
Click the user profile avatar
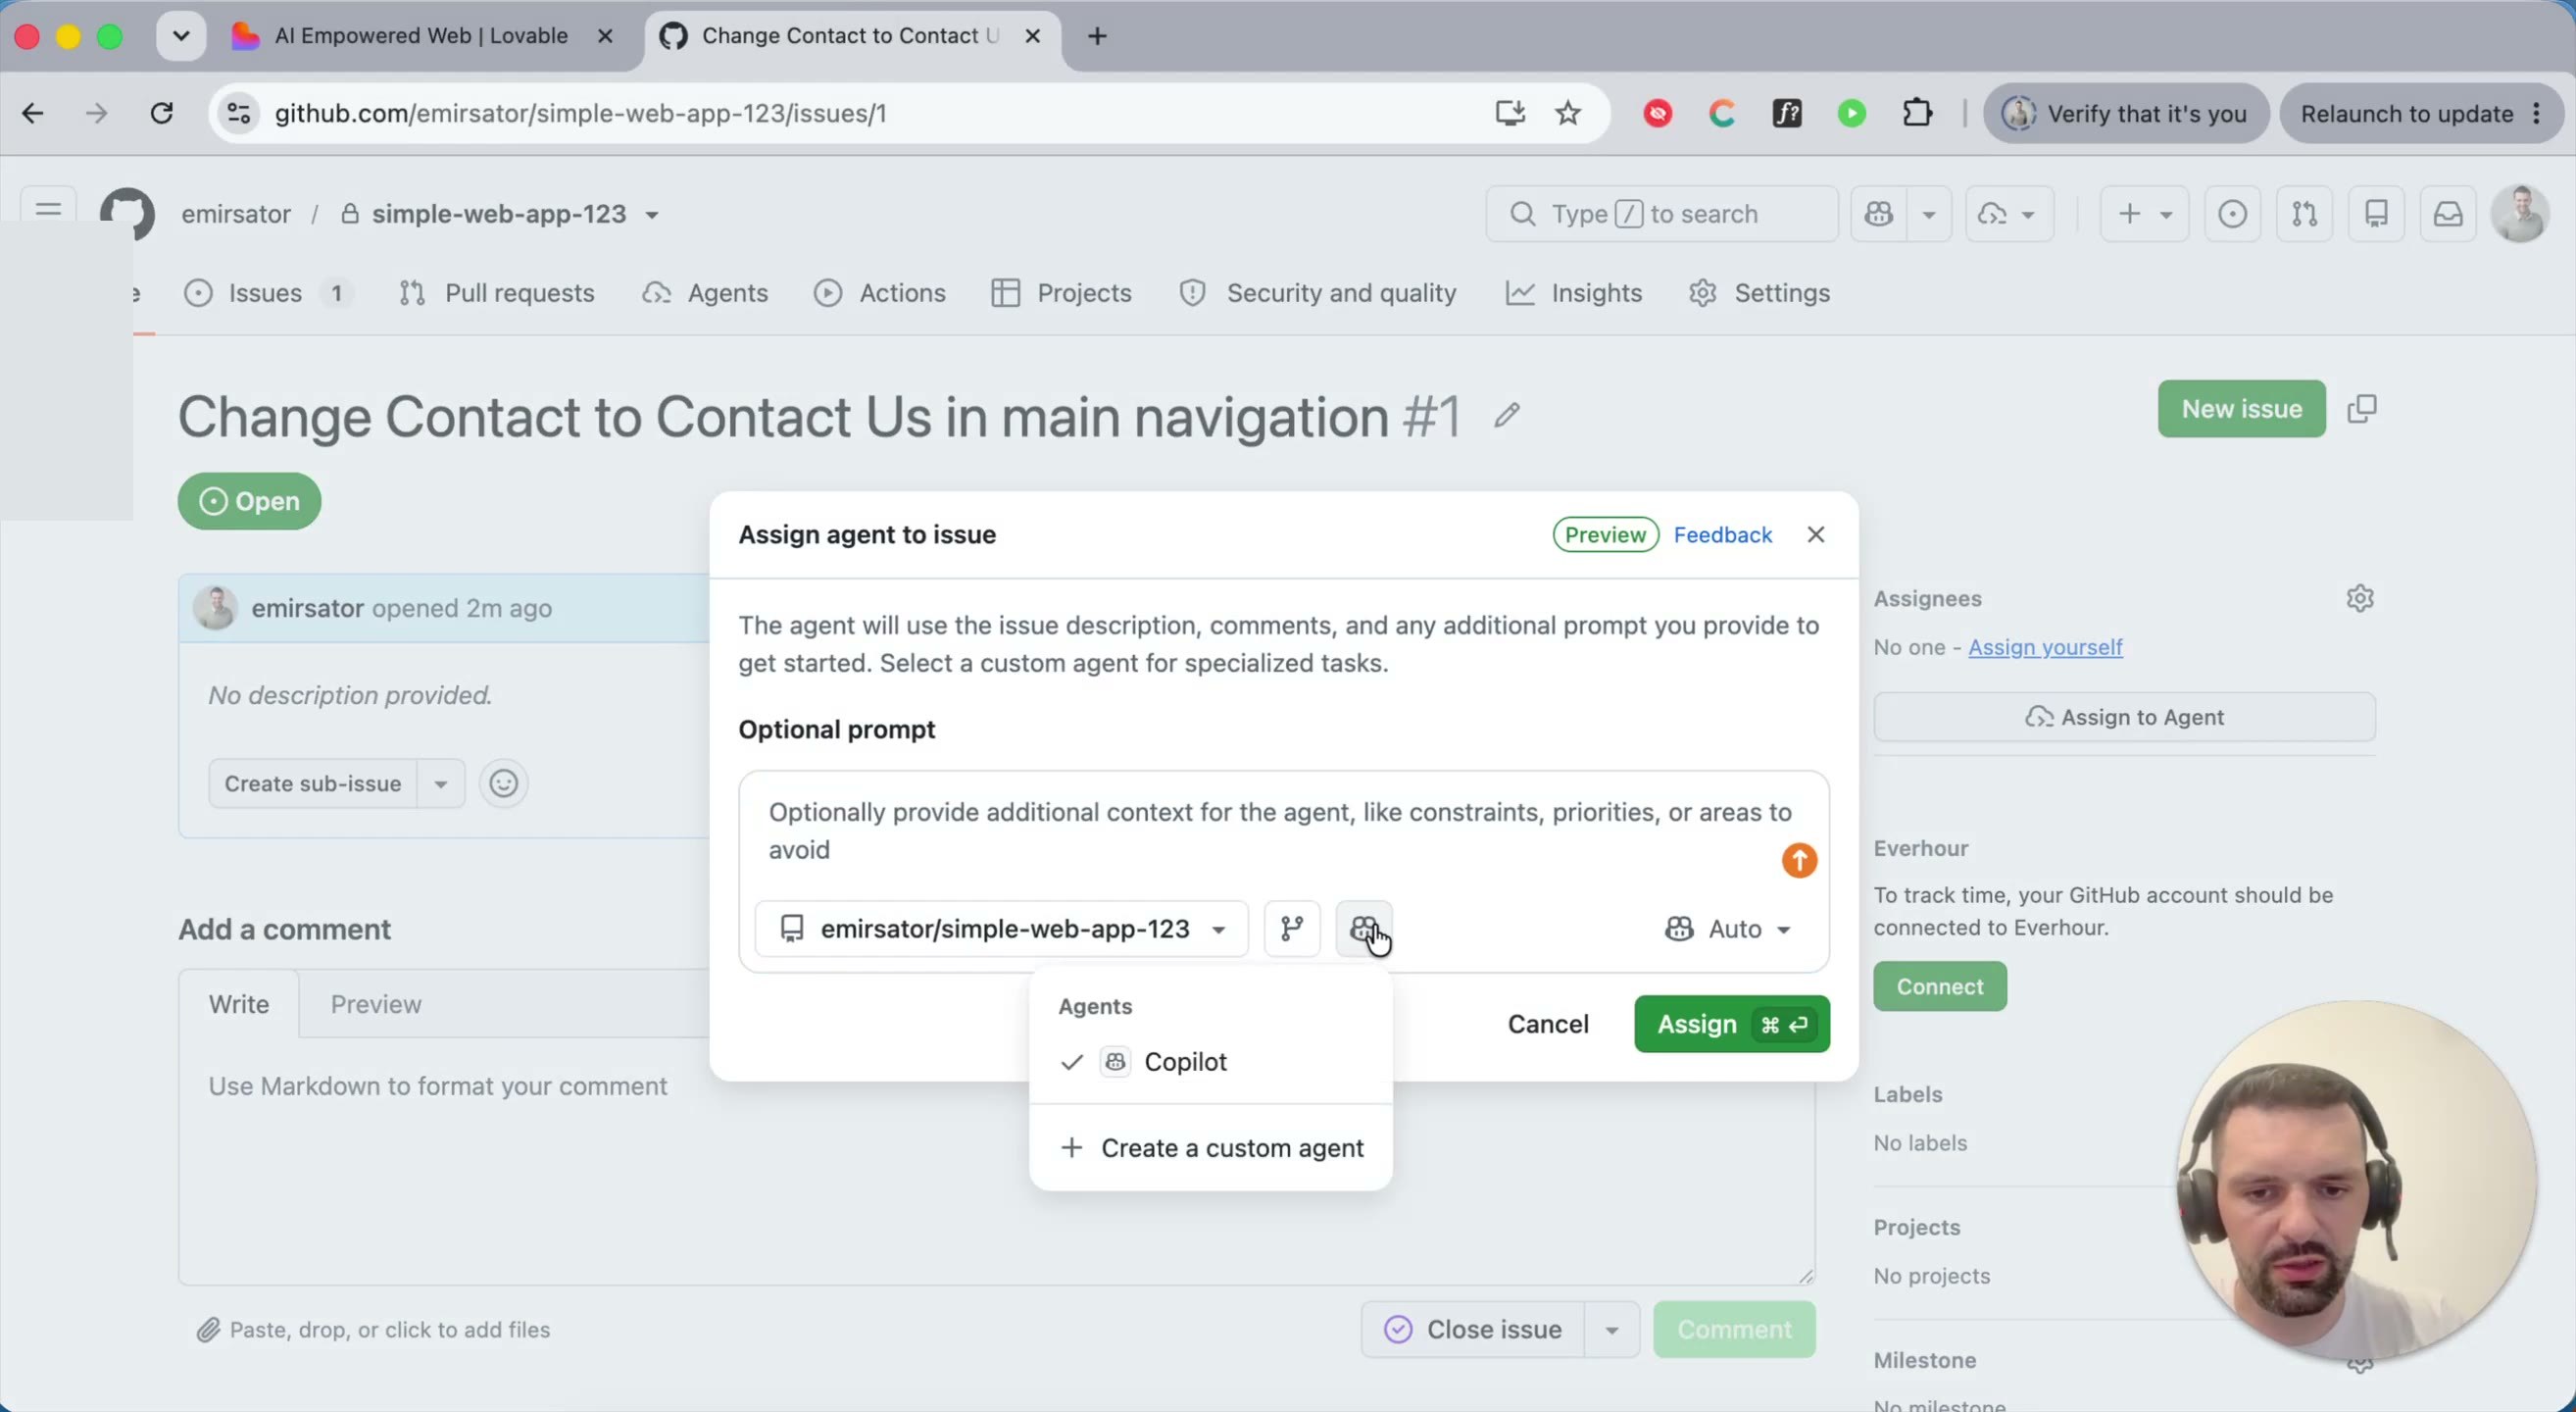point(2520,213)
